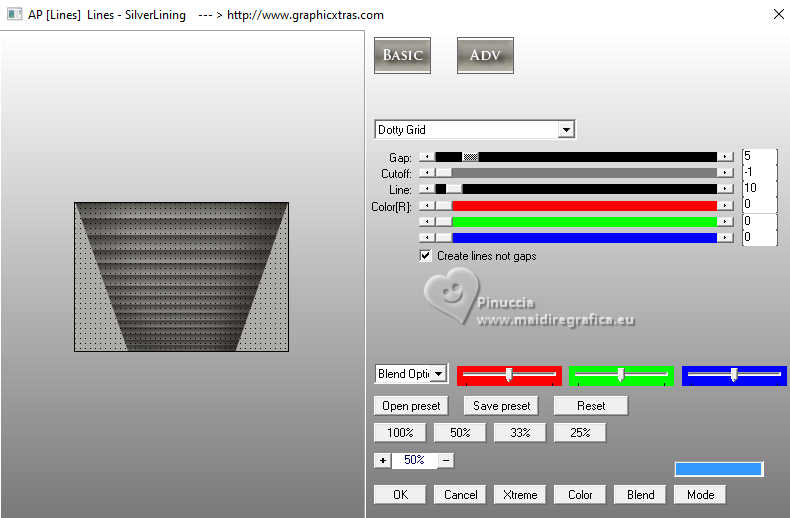790x518 pixels.
Task: Click the Blend button
Action: pyautogui.click(x=640, y=495)
